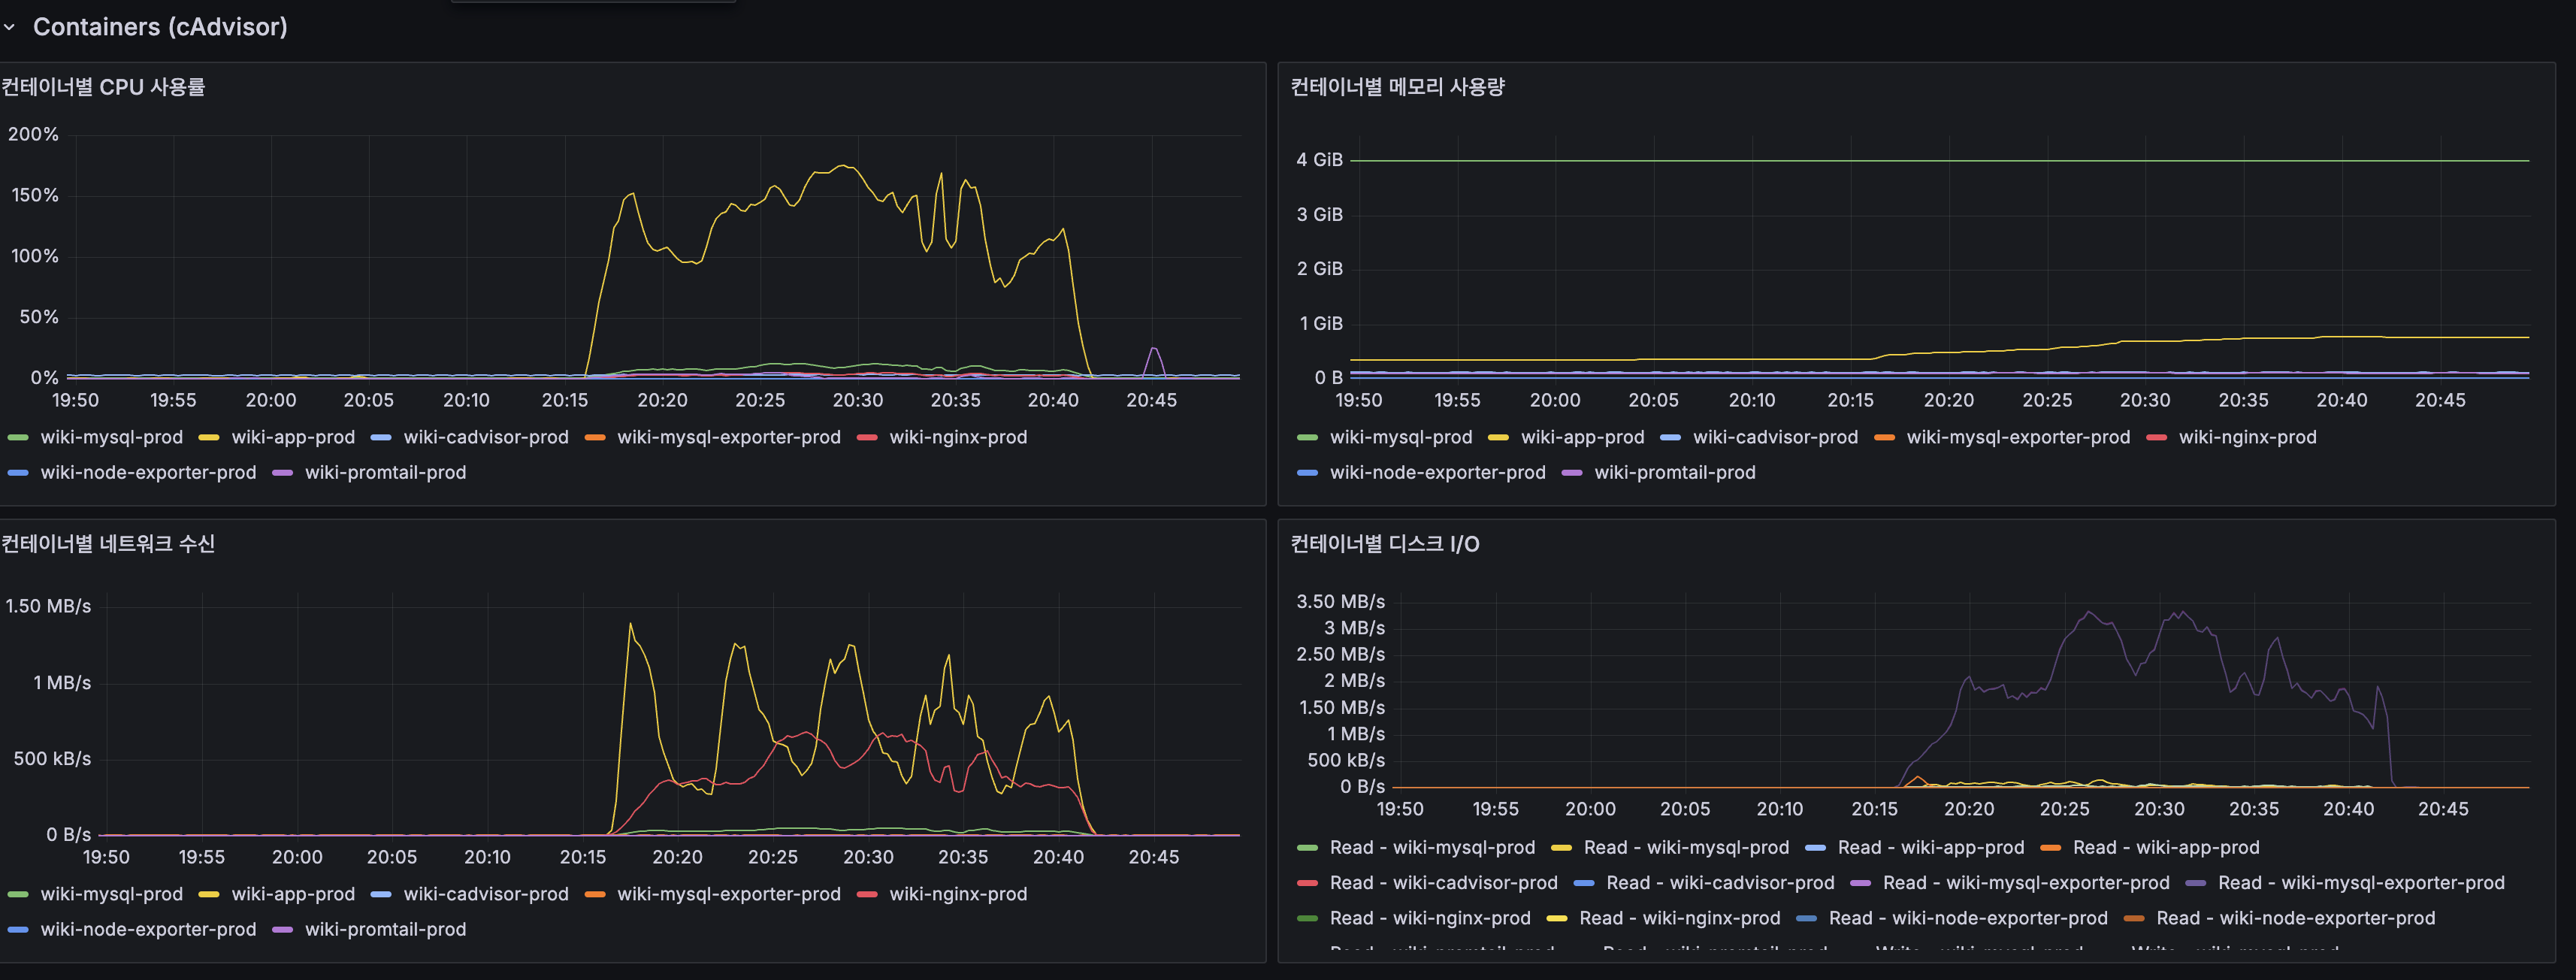Click the blue wiki-node-exporter-prod marker in CPU legend

[x=18, y=472]
